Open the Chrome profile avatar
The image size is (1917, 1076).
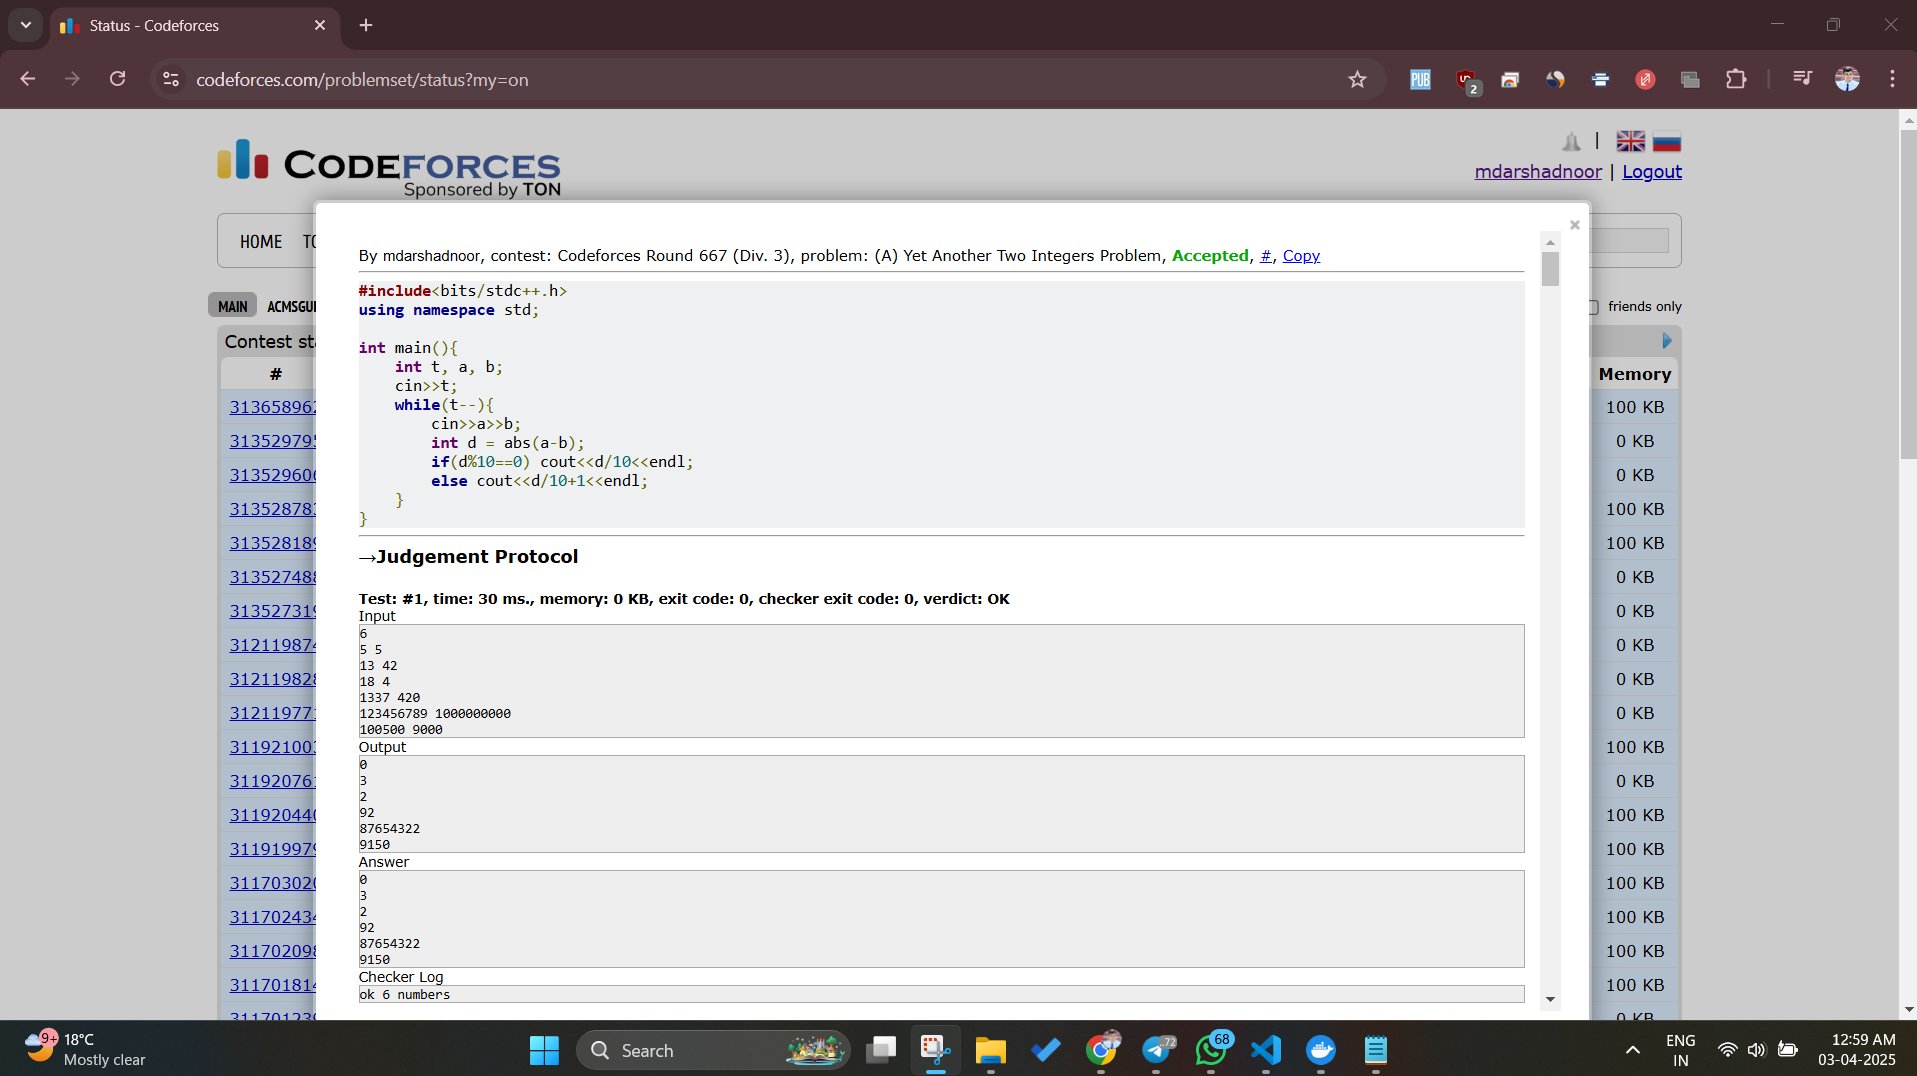click(x=1849, y=79)
